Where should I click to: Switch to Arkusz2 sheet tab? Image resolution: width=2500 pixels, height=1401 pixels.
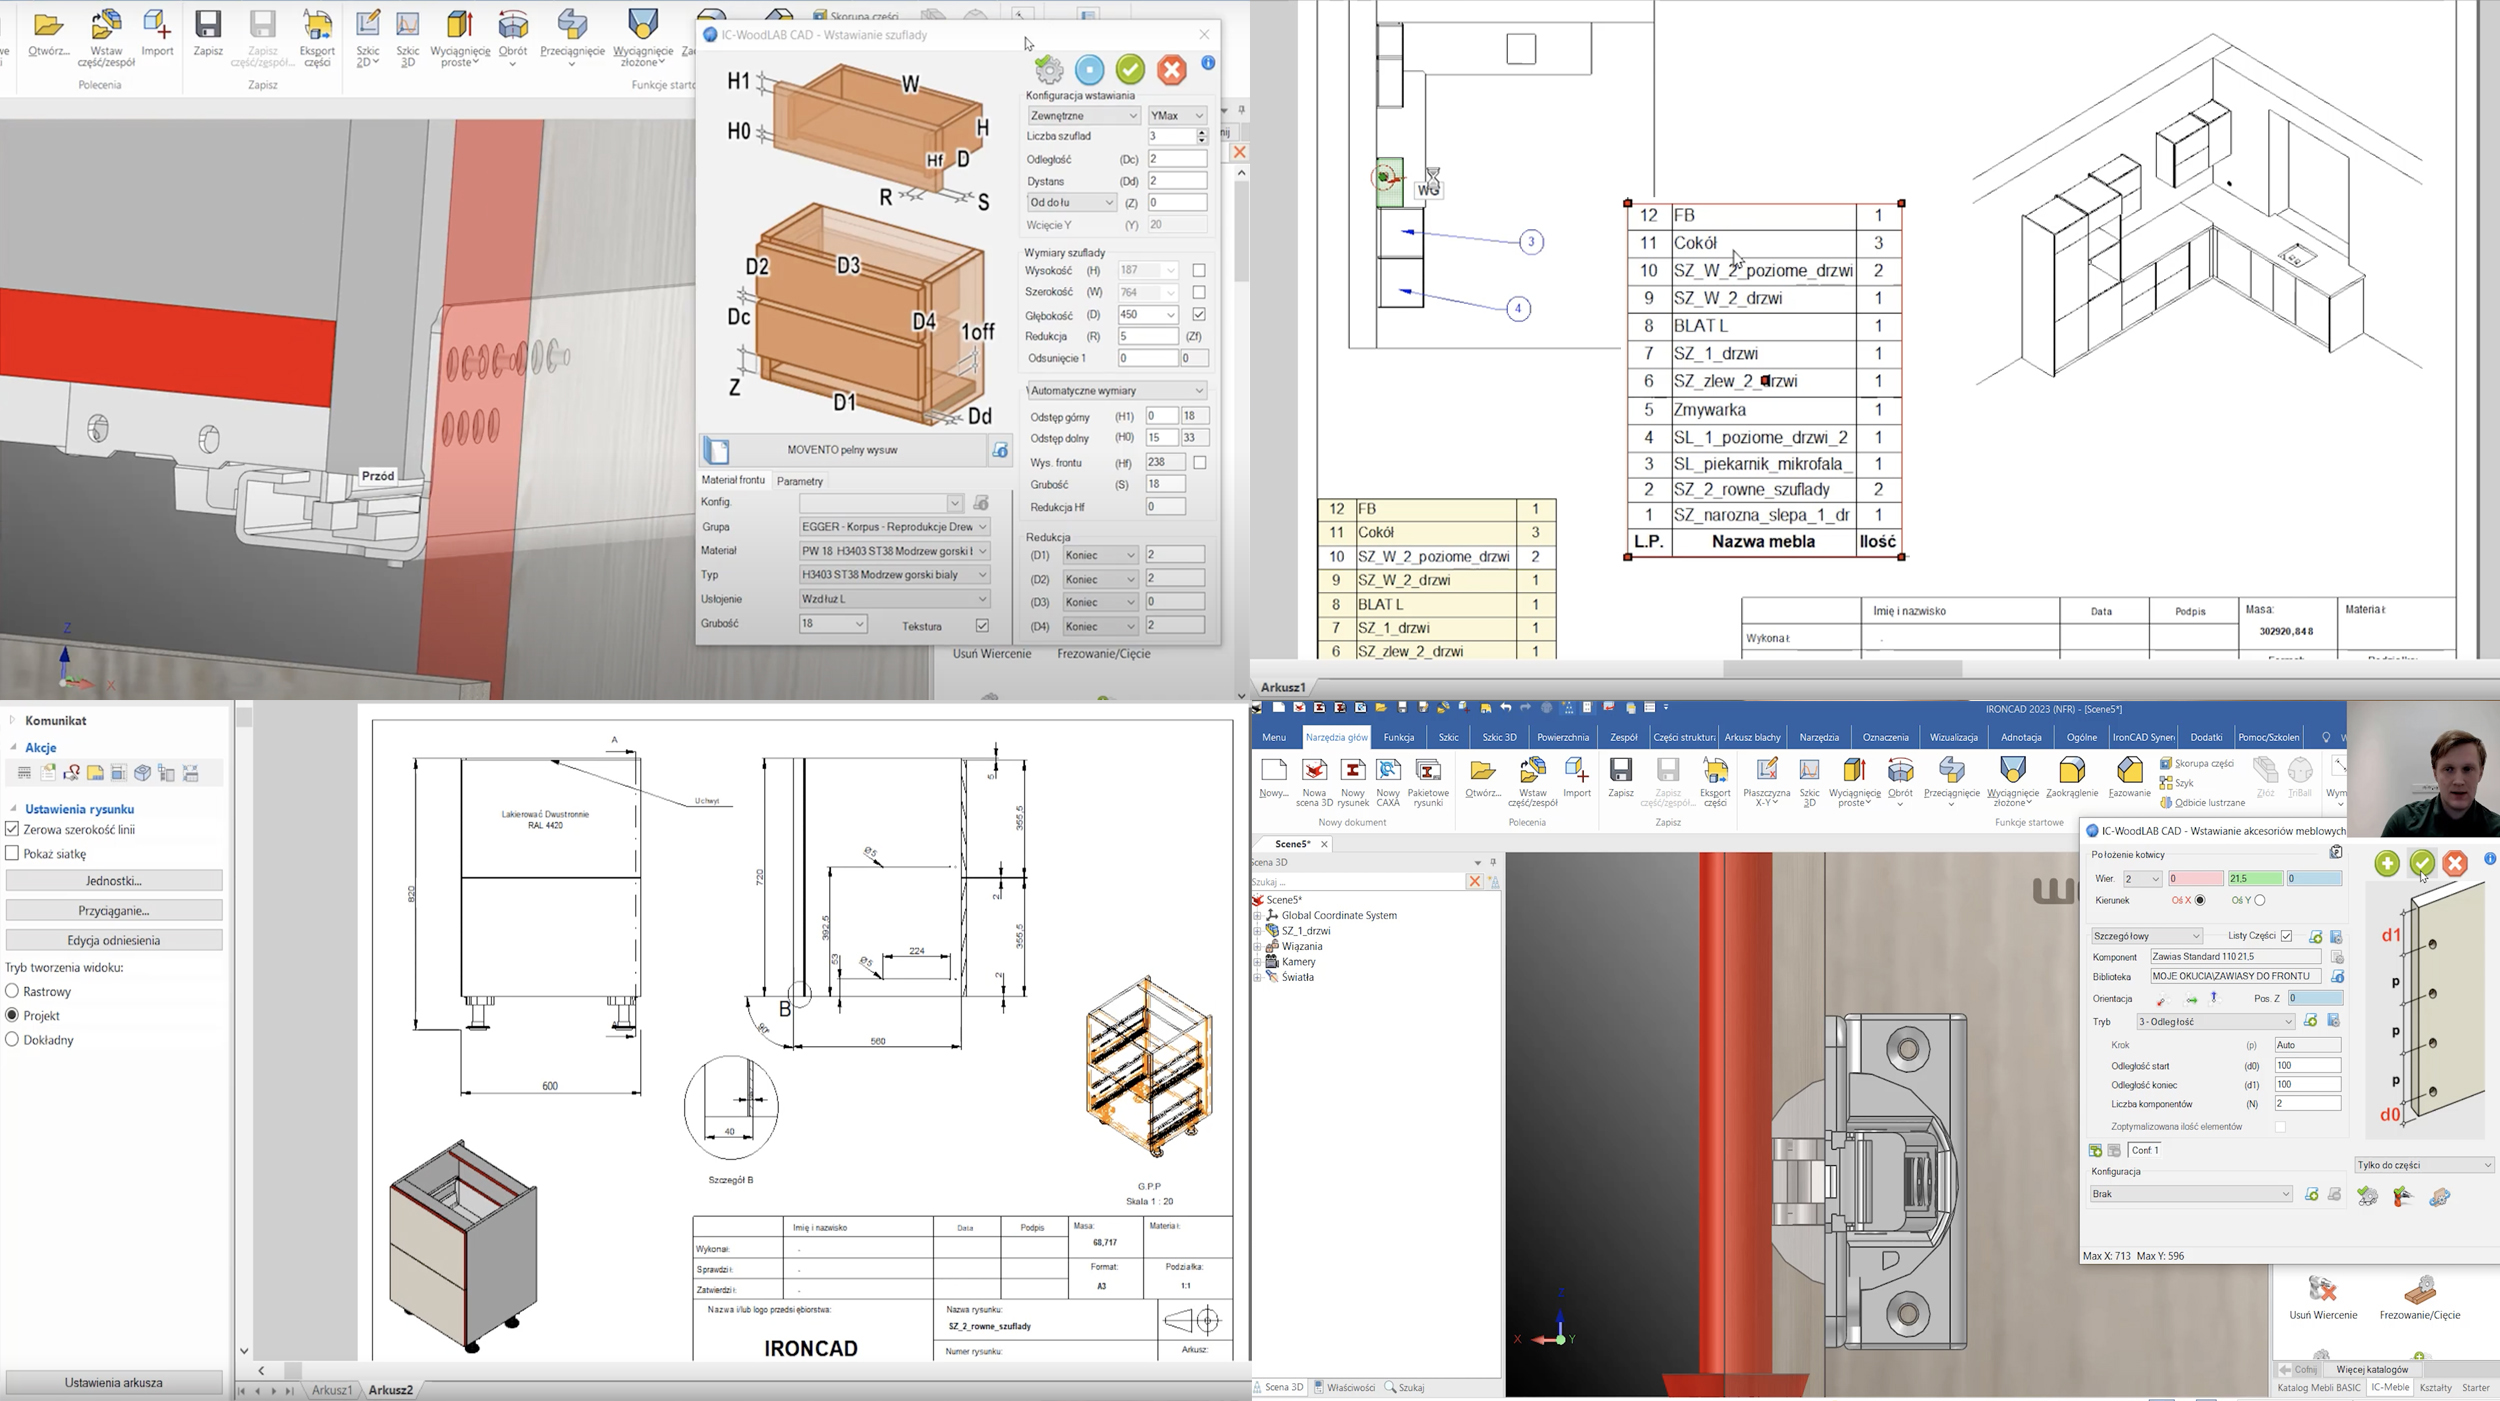click(x=390, y=1390)
